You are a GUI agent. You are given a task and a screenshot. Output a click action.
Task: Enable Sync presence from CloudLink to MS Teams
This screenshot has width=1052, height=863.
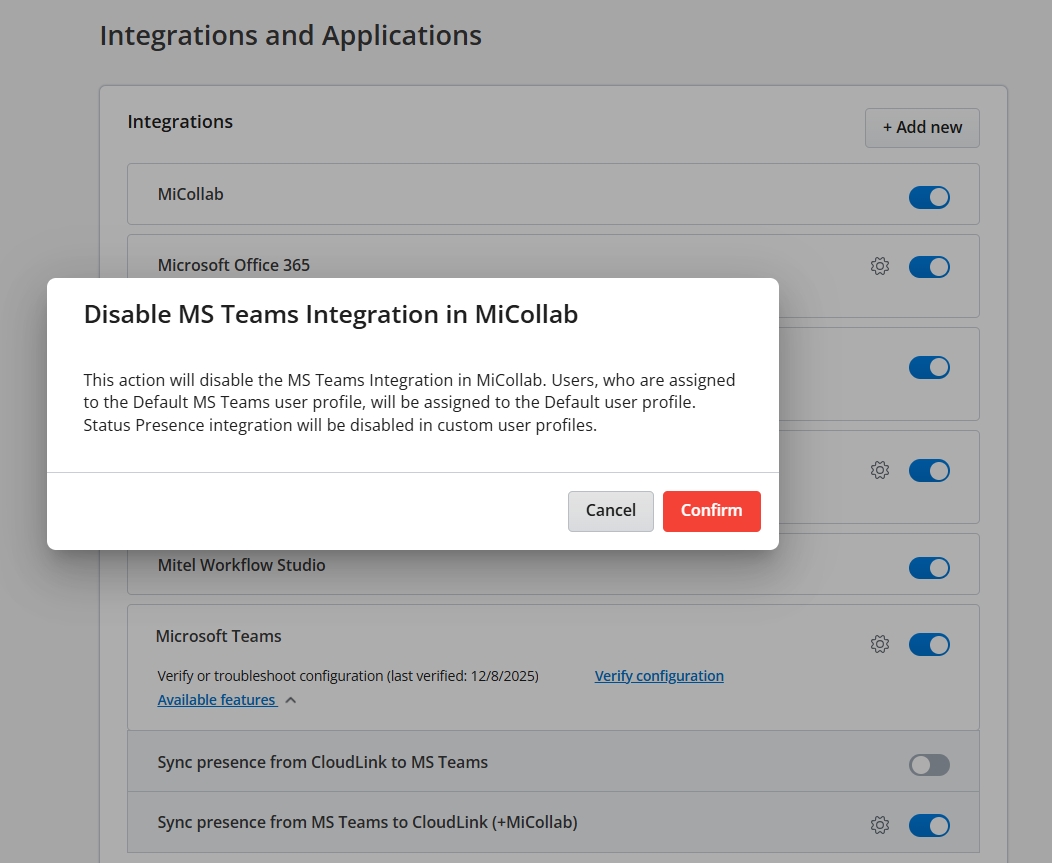(928, 765)
